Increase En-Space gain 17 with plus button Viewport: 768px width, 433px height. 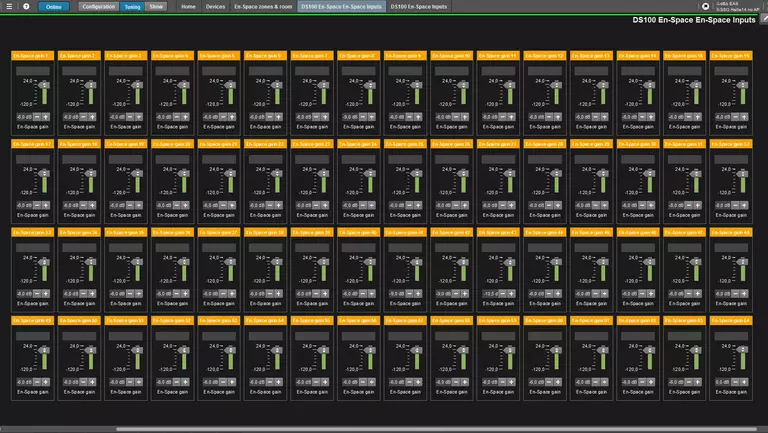[x=46, y=205]
